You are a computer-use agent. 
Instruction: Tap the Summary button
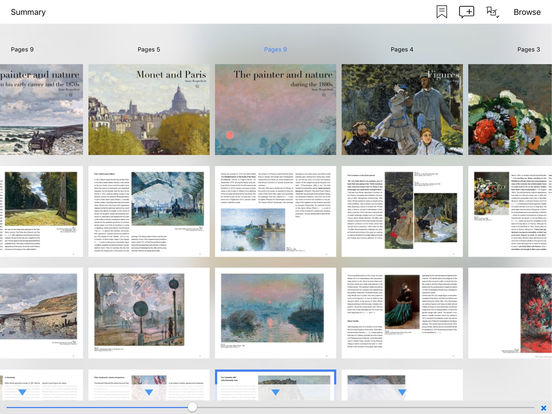(28, 12)
